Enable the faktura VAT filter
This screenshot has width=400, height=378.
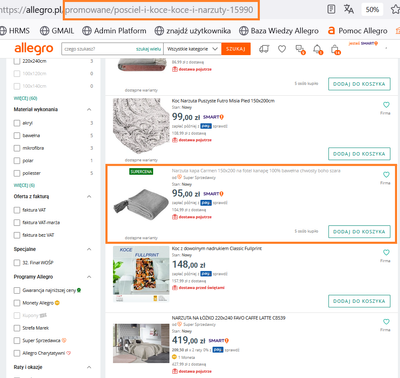click(x=17, y=210)
